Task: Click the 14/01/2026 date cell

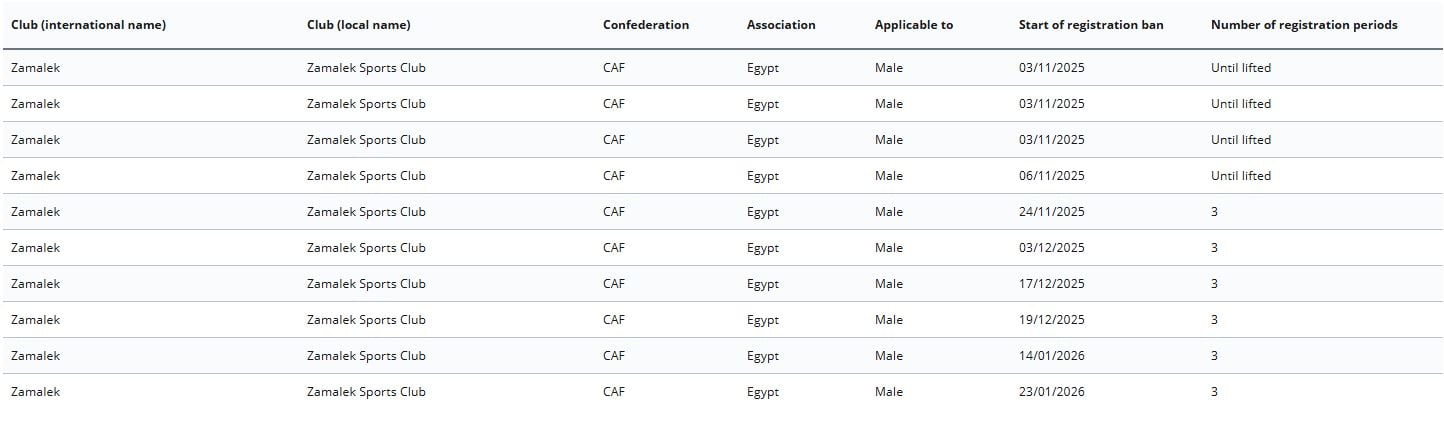Action: pos(1051,356)
